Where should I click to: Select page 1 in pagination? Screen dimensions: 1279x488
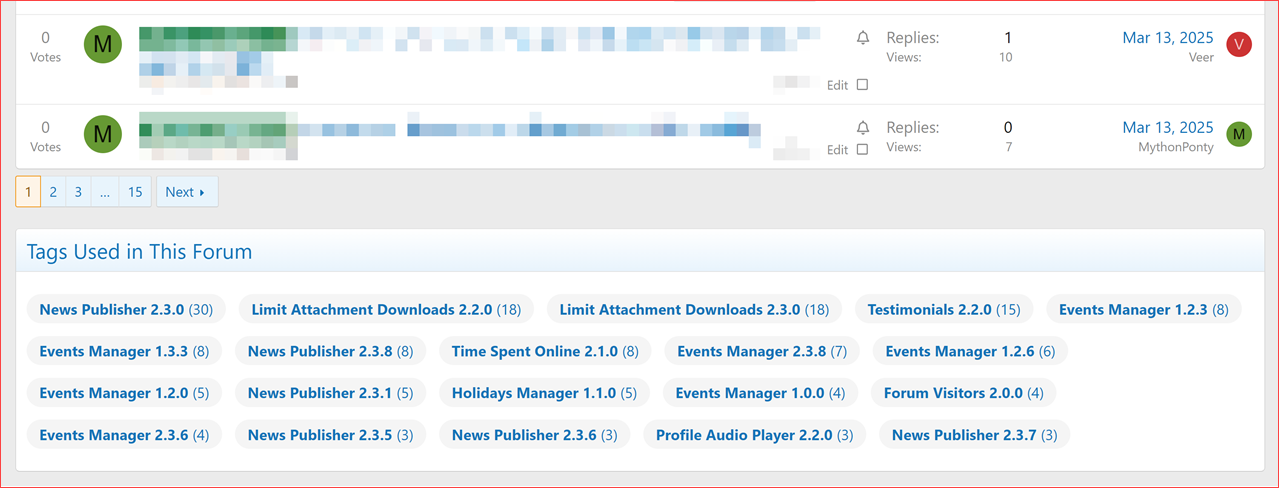pyautogui.click(x=28, y=192)
